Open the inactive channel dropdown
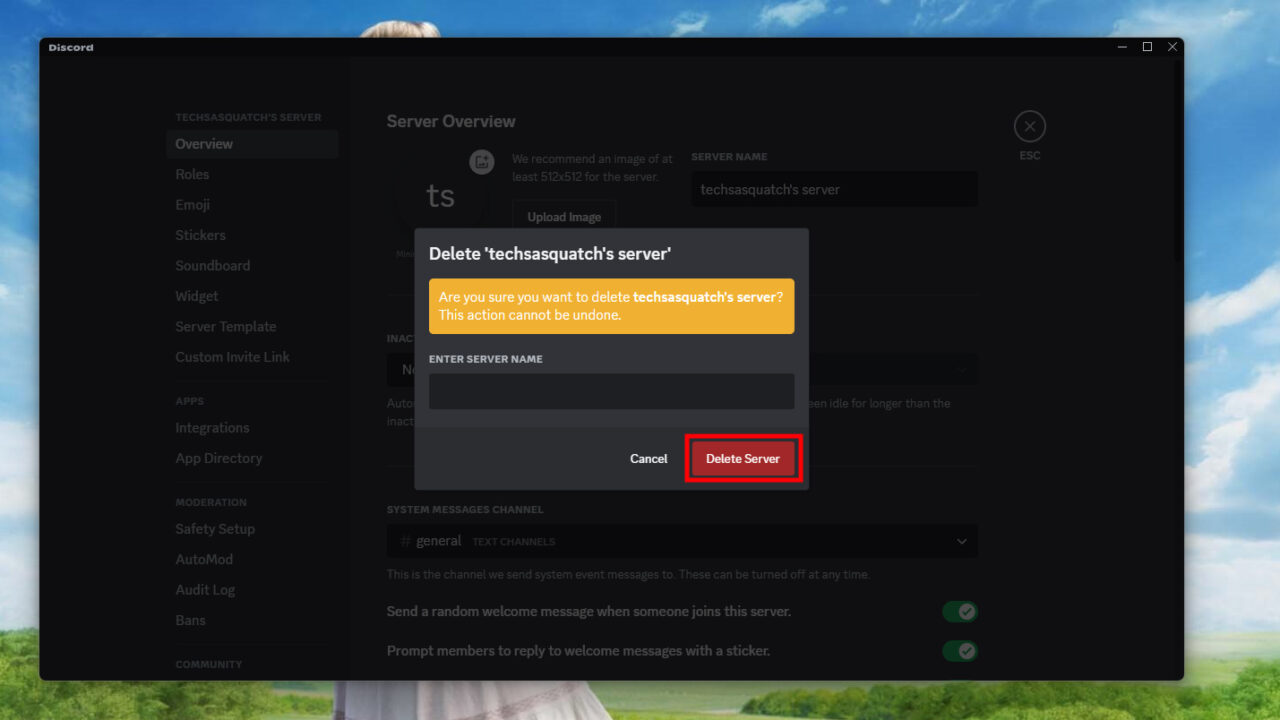Viewport: 1280px width, 720px height. tap(961, 369)
